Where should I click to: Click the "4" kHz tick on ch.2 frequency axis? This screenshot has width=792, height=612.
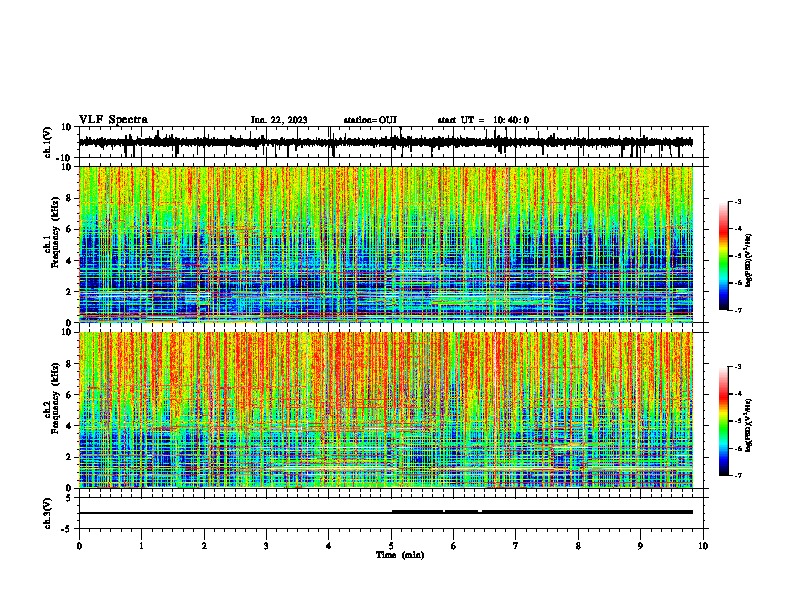tap(70, 426)
